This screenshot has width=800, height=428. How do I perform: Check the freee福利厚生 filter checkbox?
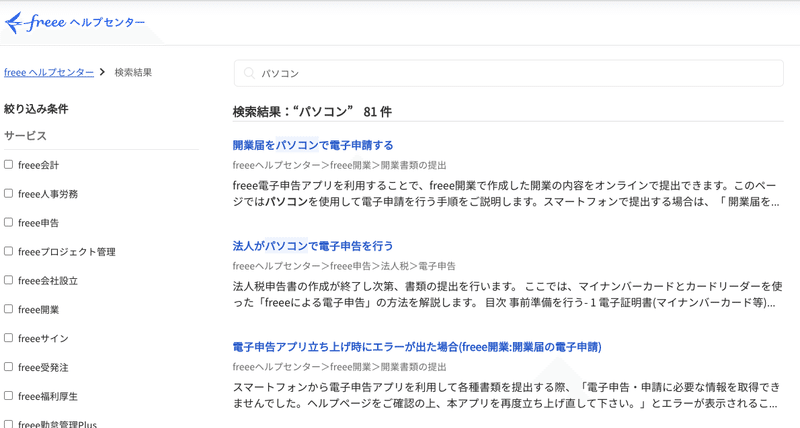9,395
